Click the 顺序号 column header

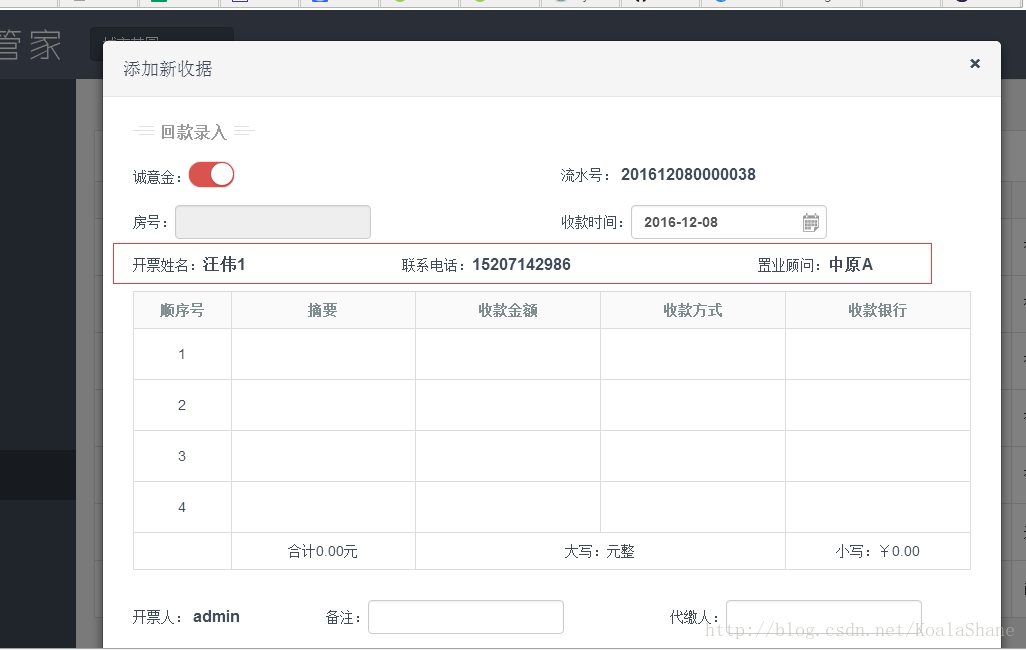pyautogui.click(x=182, y=310)
